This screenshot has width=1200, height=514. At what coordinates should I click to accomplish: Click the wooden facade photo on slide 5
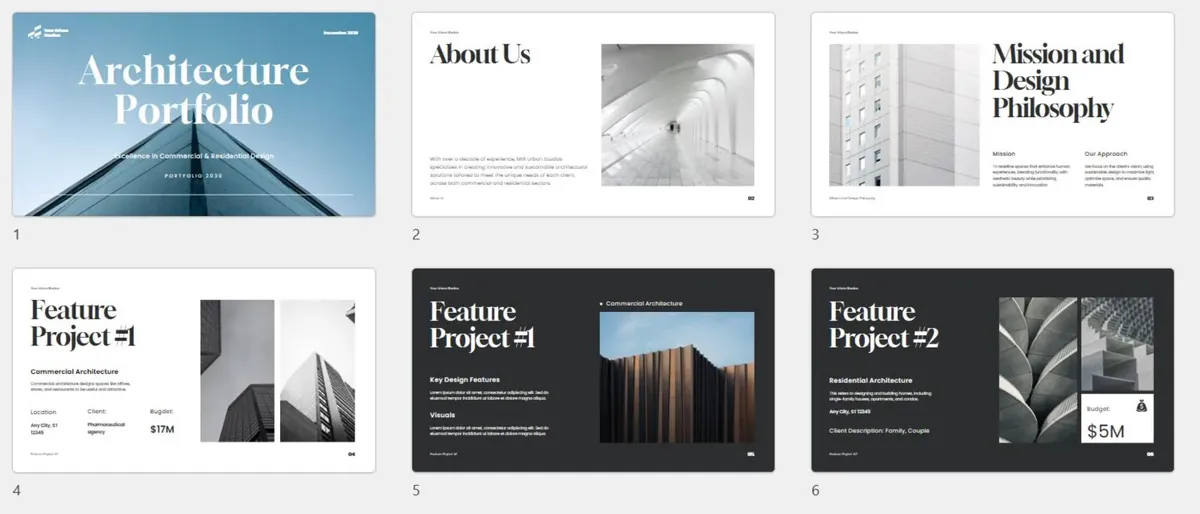(x=677, y=376)
